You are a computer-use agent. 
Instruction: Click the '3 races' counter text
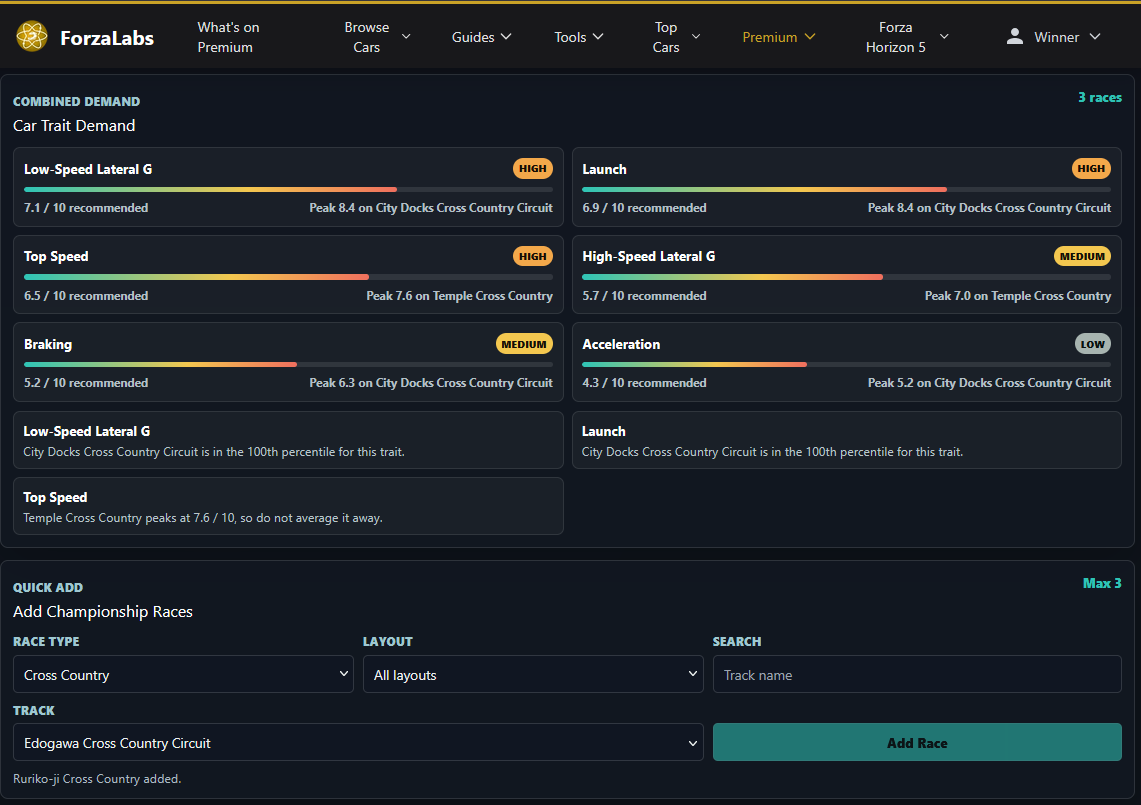tap(1100, 98)
